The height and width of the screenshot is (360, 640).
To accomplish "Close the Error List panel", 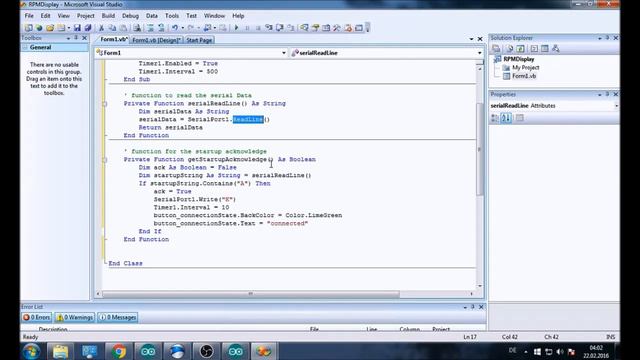I will pyautogui.click(x=481, y=307).
